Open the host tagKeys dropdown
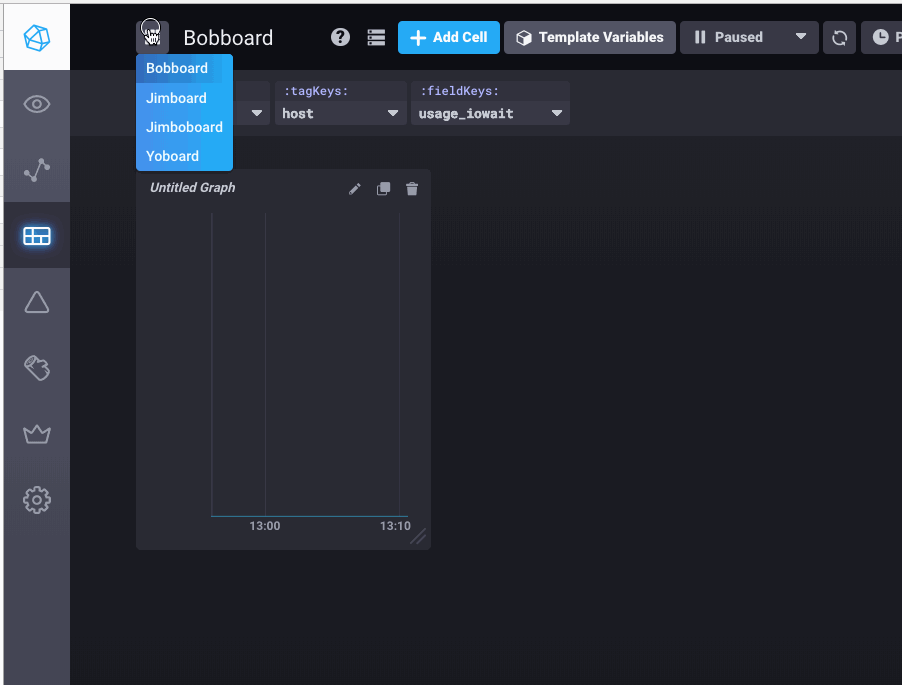The width and height of the screenshot is (902, 685). (x=340, y=113)
